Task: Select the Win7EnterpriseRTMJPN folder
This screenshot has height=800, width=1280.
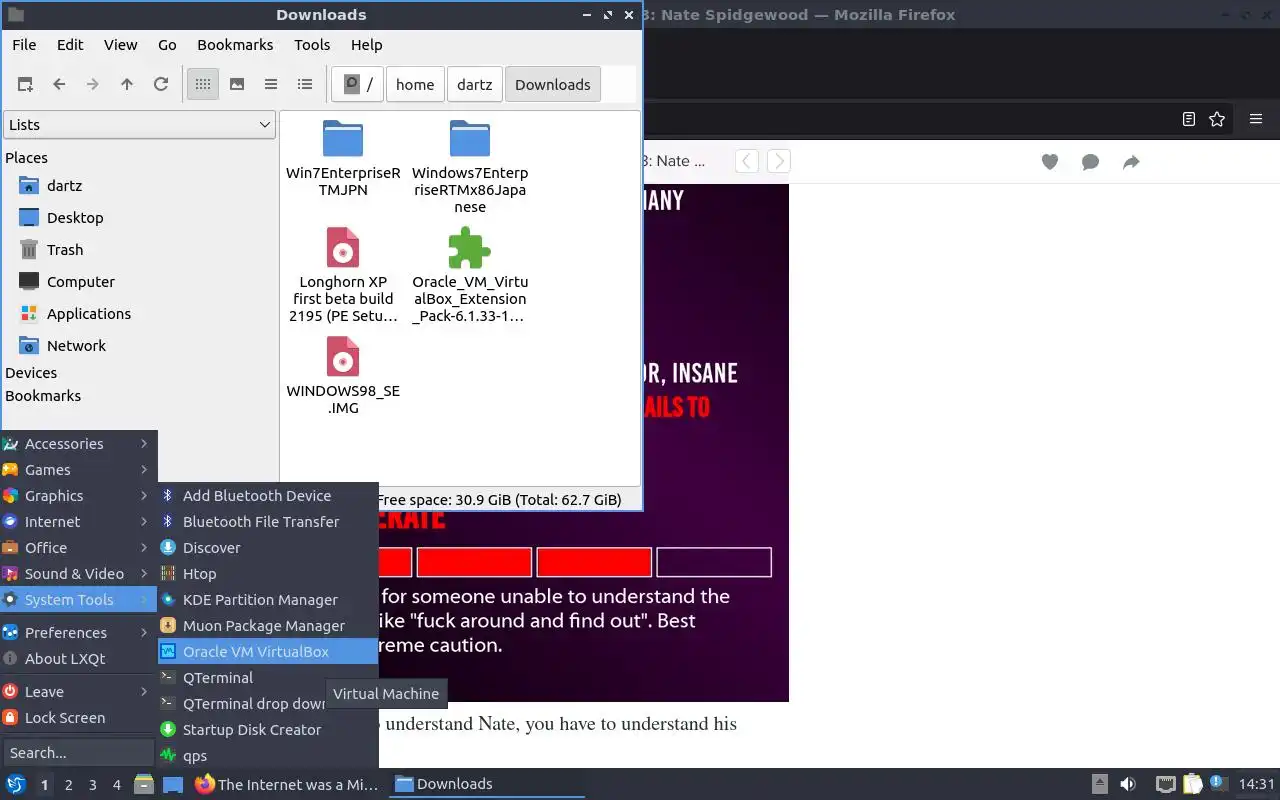Action: [x=343, y=158]
